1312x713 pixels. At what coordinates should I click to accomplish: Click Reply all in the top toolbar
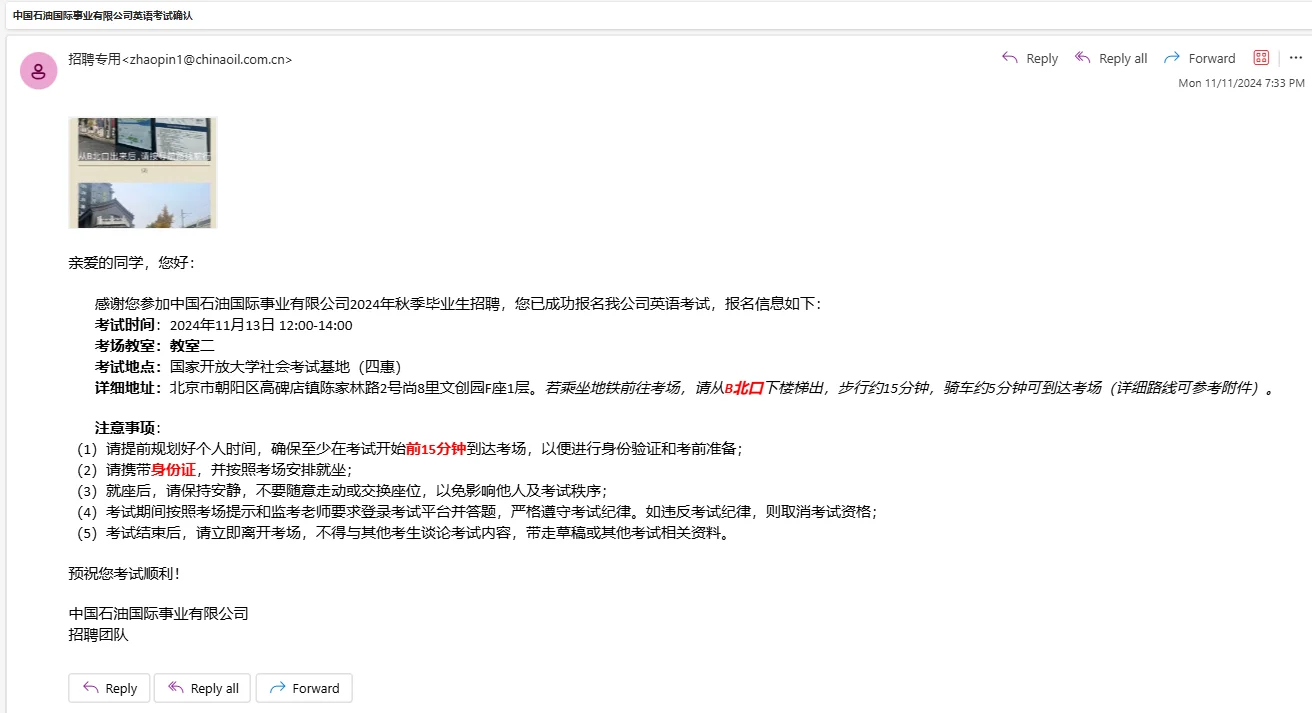[1110, 58]
